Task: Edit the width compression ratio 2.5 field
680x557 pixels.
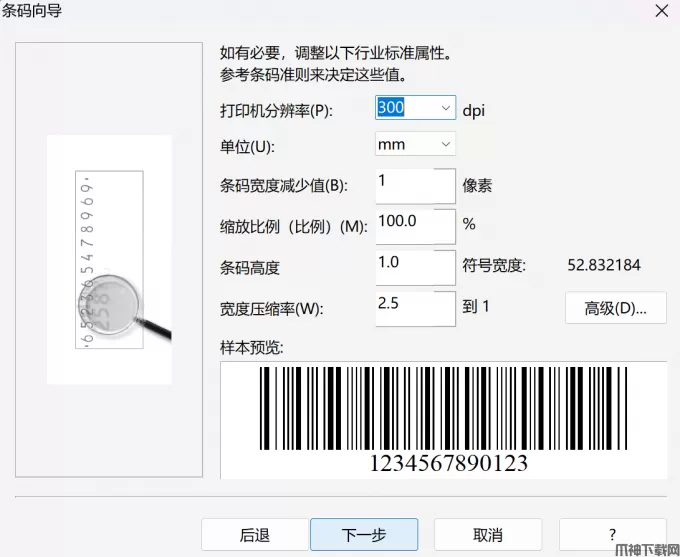Action: 415,308
